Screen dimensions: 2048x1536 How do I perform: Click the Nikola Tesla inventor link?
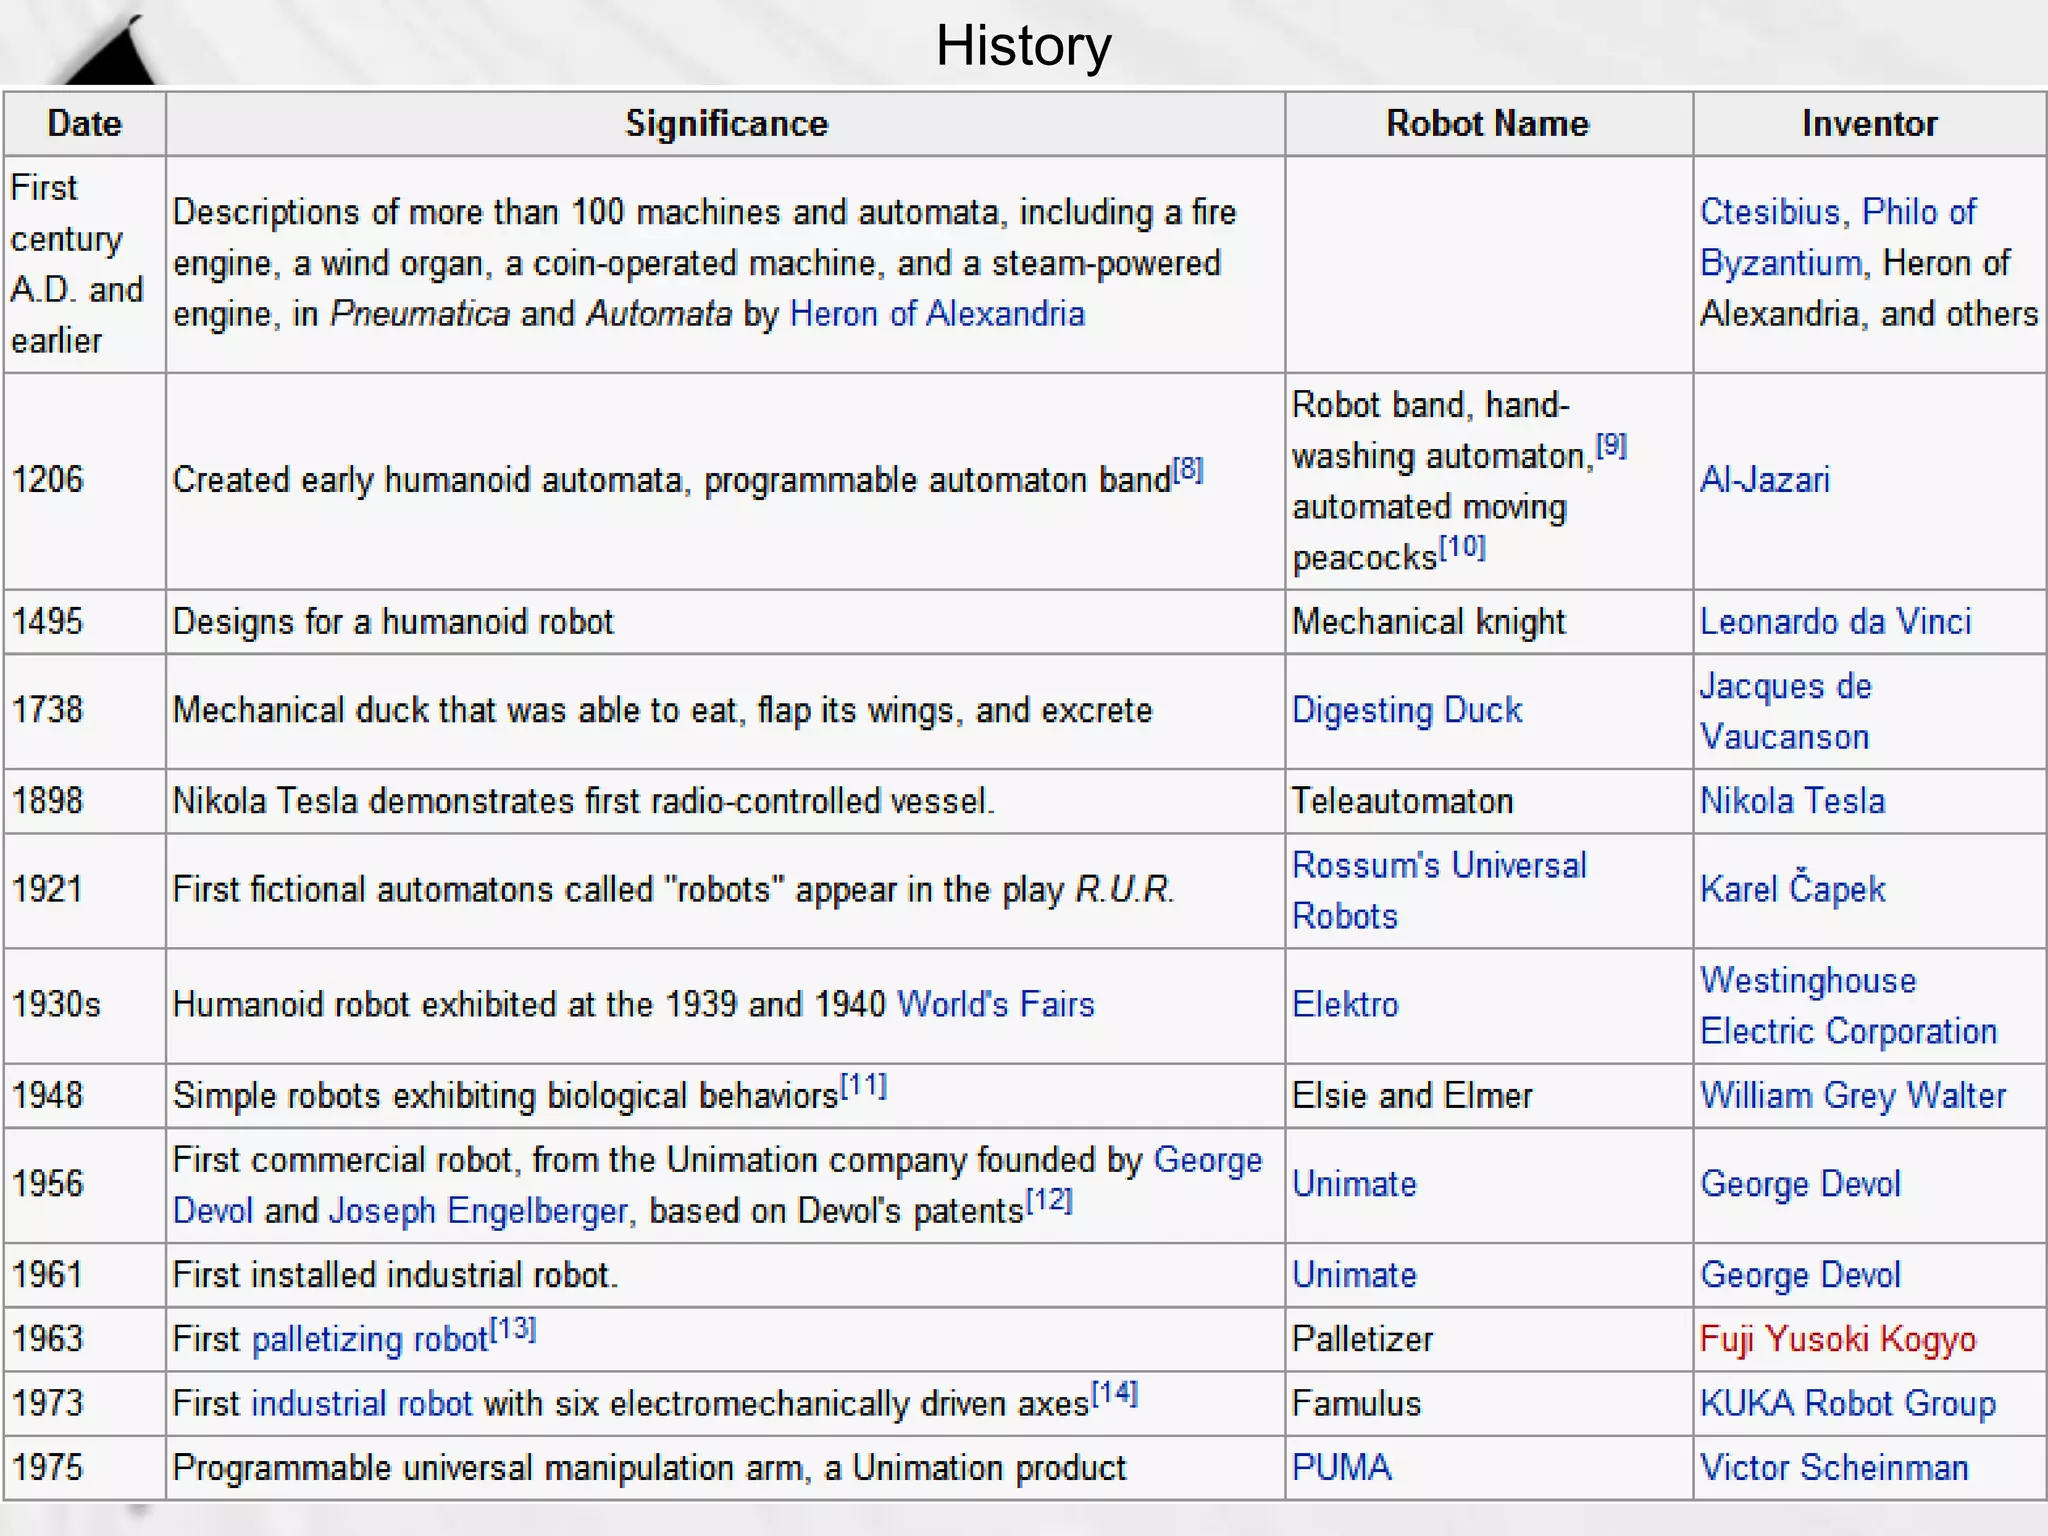point(1793,801)
